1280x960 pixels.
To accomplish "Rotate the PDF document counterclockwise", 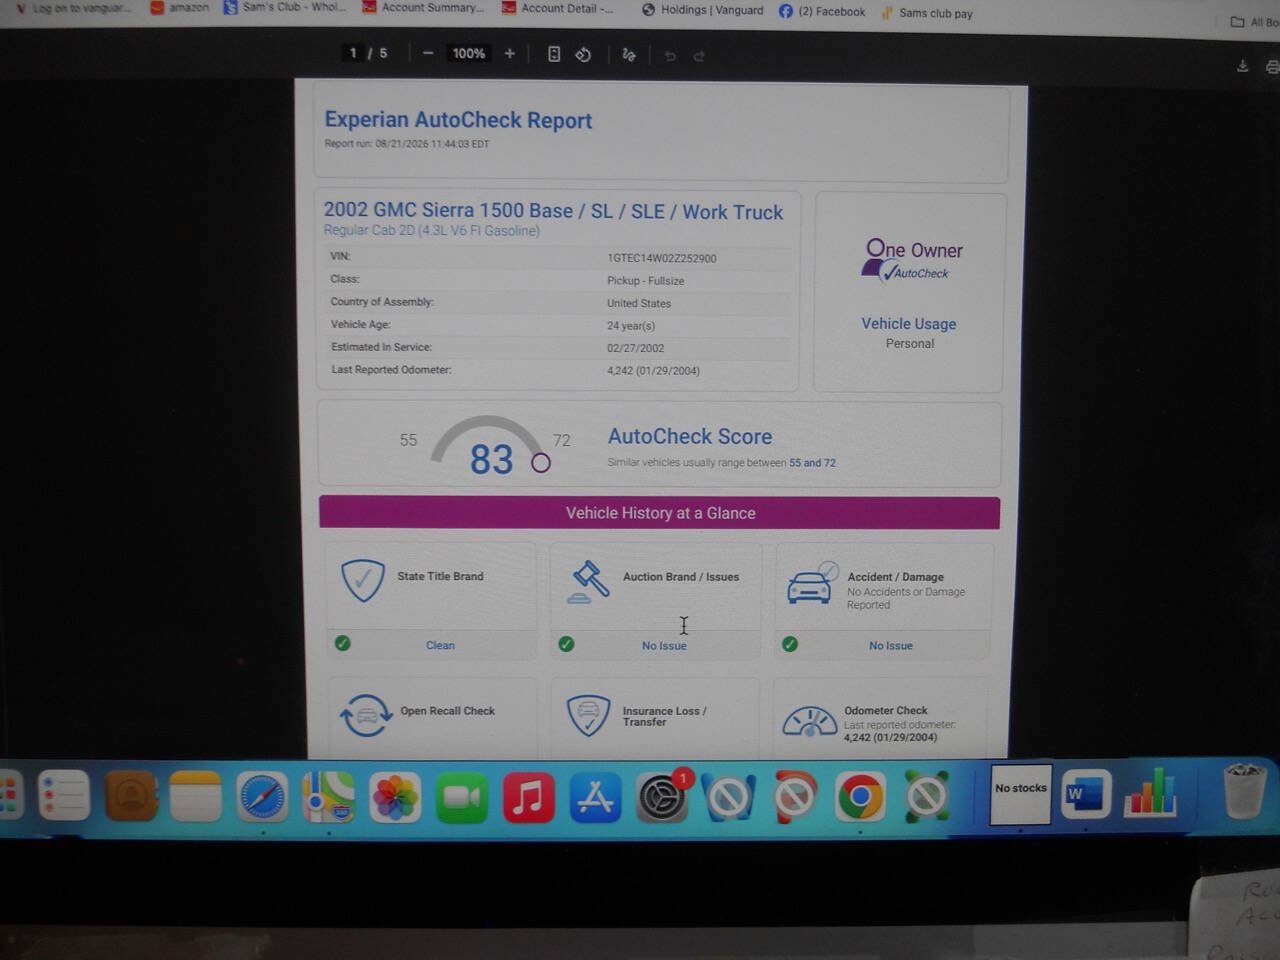I will 583,55.
